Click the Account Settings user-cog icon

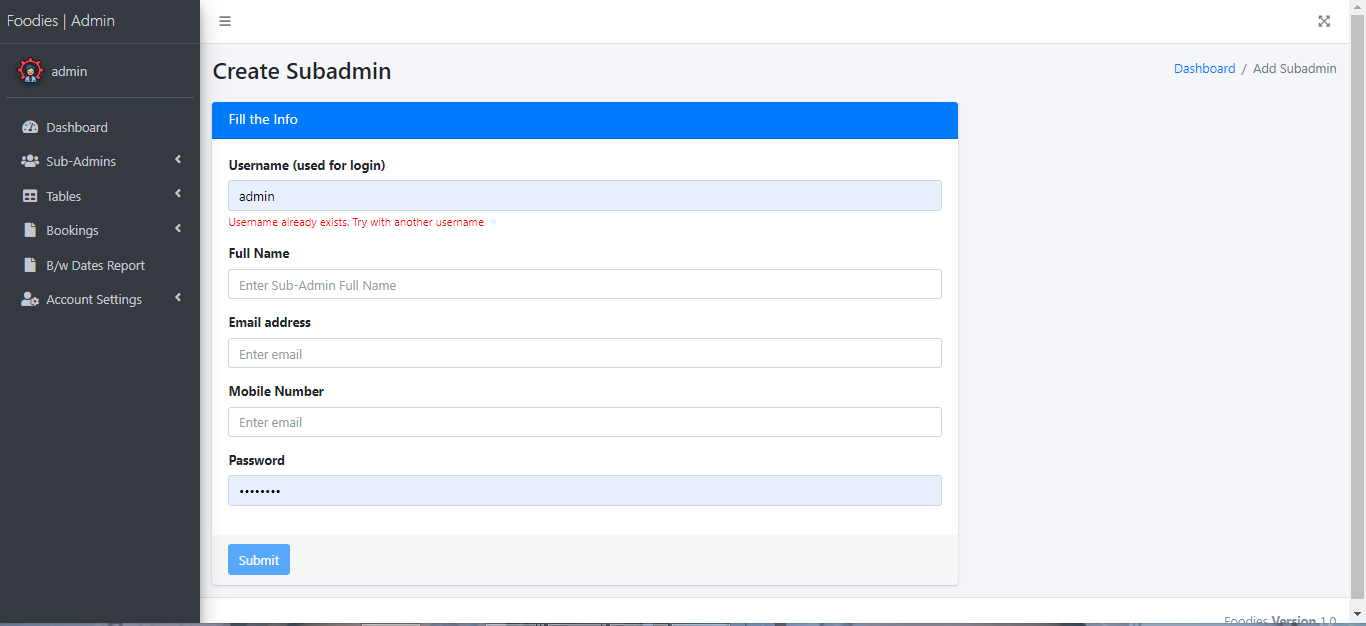30,299
